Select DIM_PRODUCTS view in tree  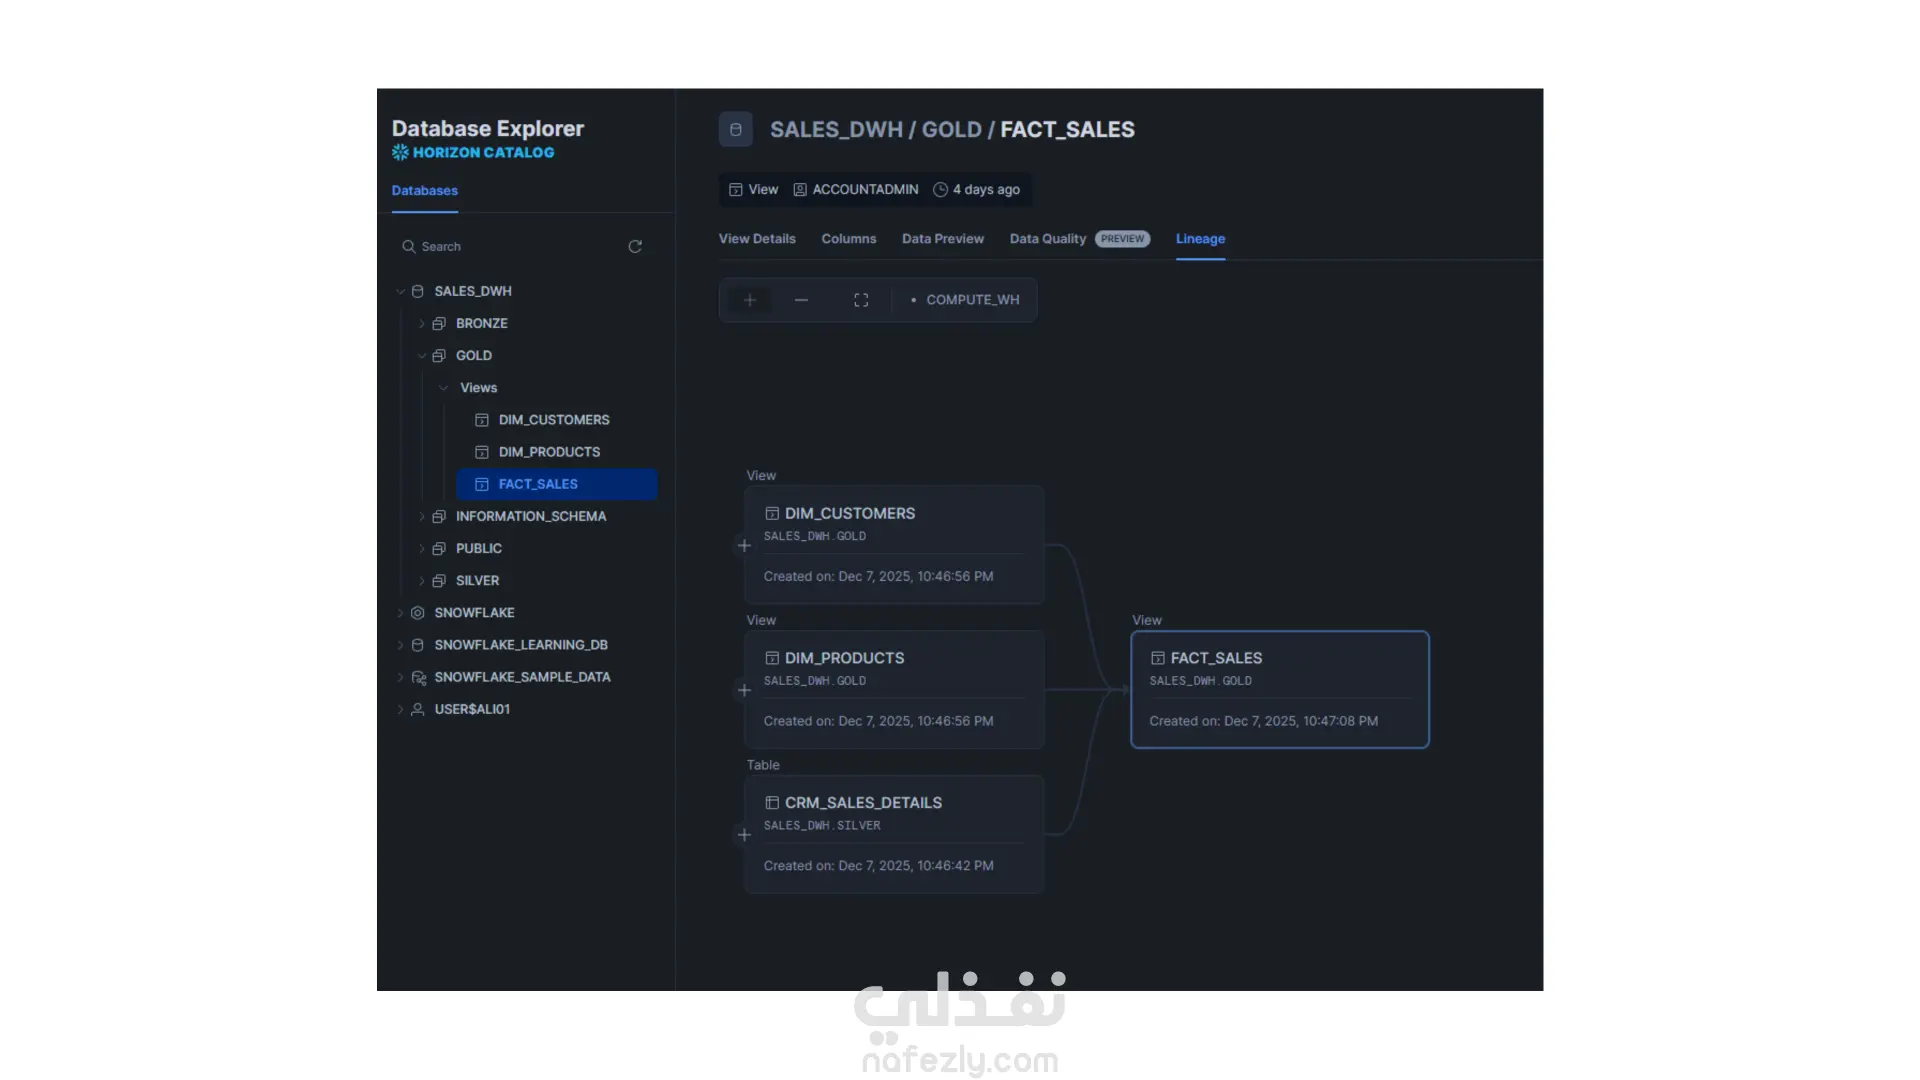pos(549,452)
